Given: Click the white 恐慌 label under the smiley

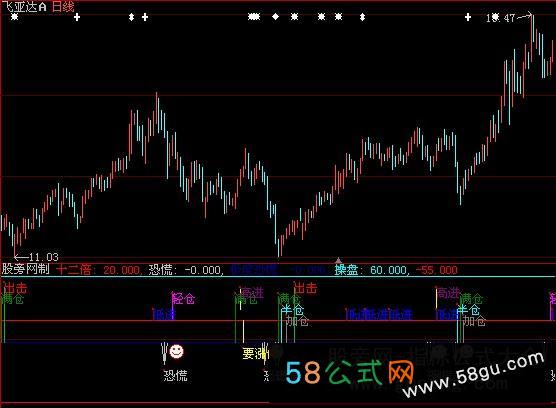Looking at the screenshot, I should [176, 375].
